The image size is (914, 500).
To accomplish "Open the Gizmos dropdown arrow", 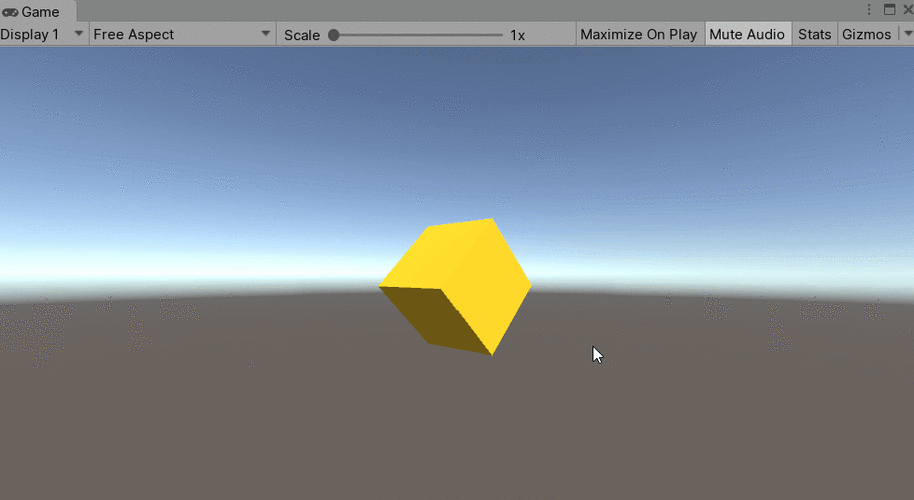I will 908,34.
